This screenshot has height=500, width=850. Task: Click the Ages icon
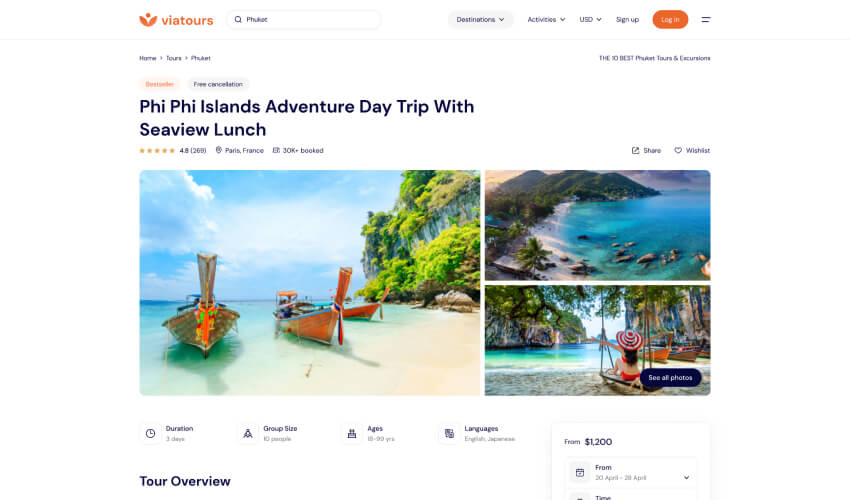point(352,433)
